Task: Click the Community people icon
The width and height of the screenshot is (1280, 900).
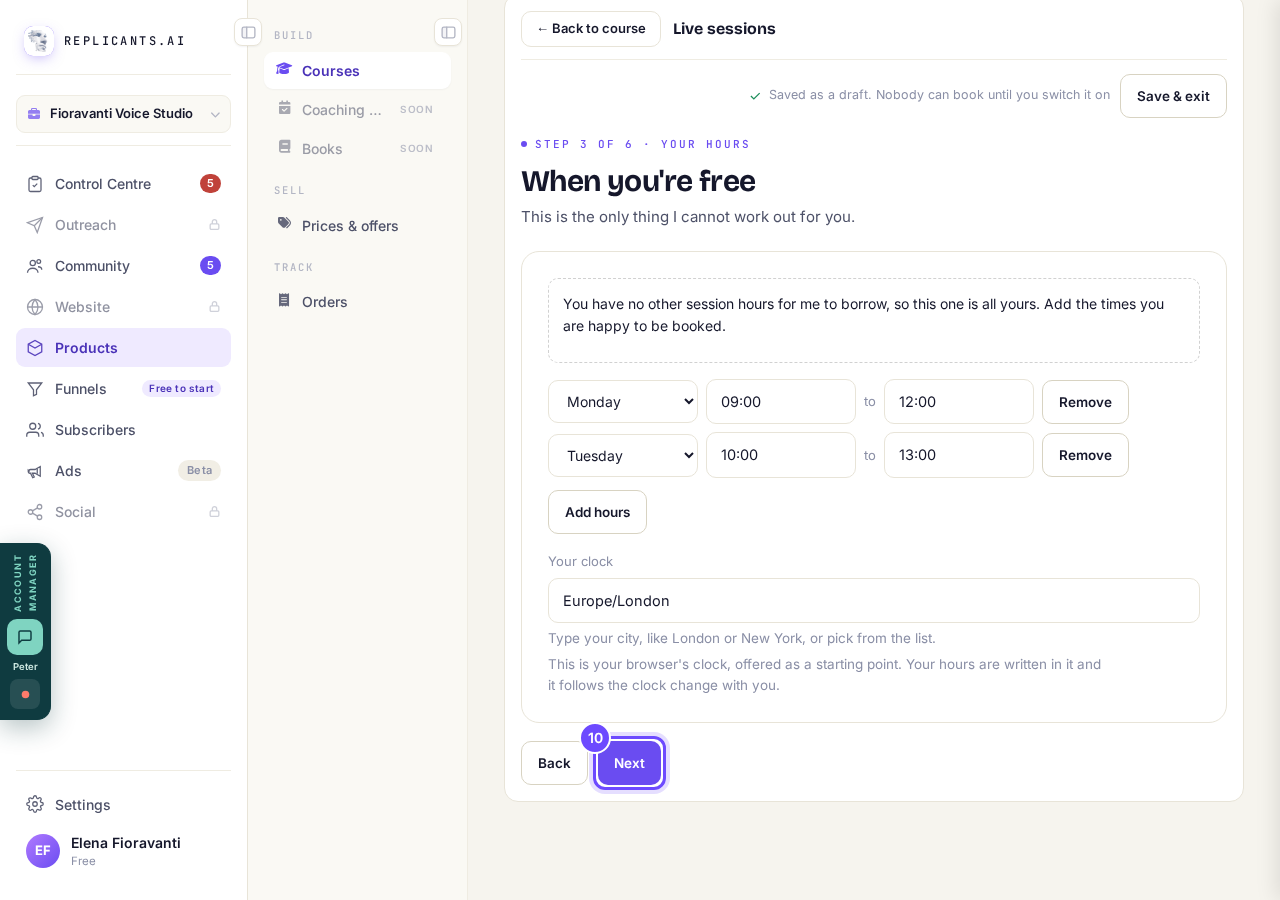Action: click(x=35, y=266)
